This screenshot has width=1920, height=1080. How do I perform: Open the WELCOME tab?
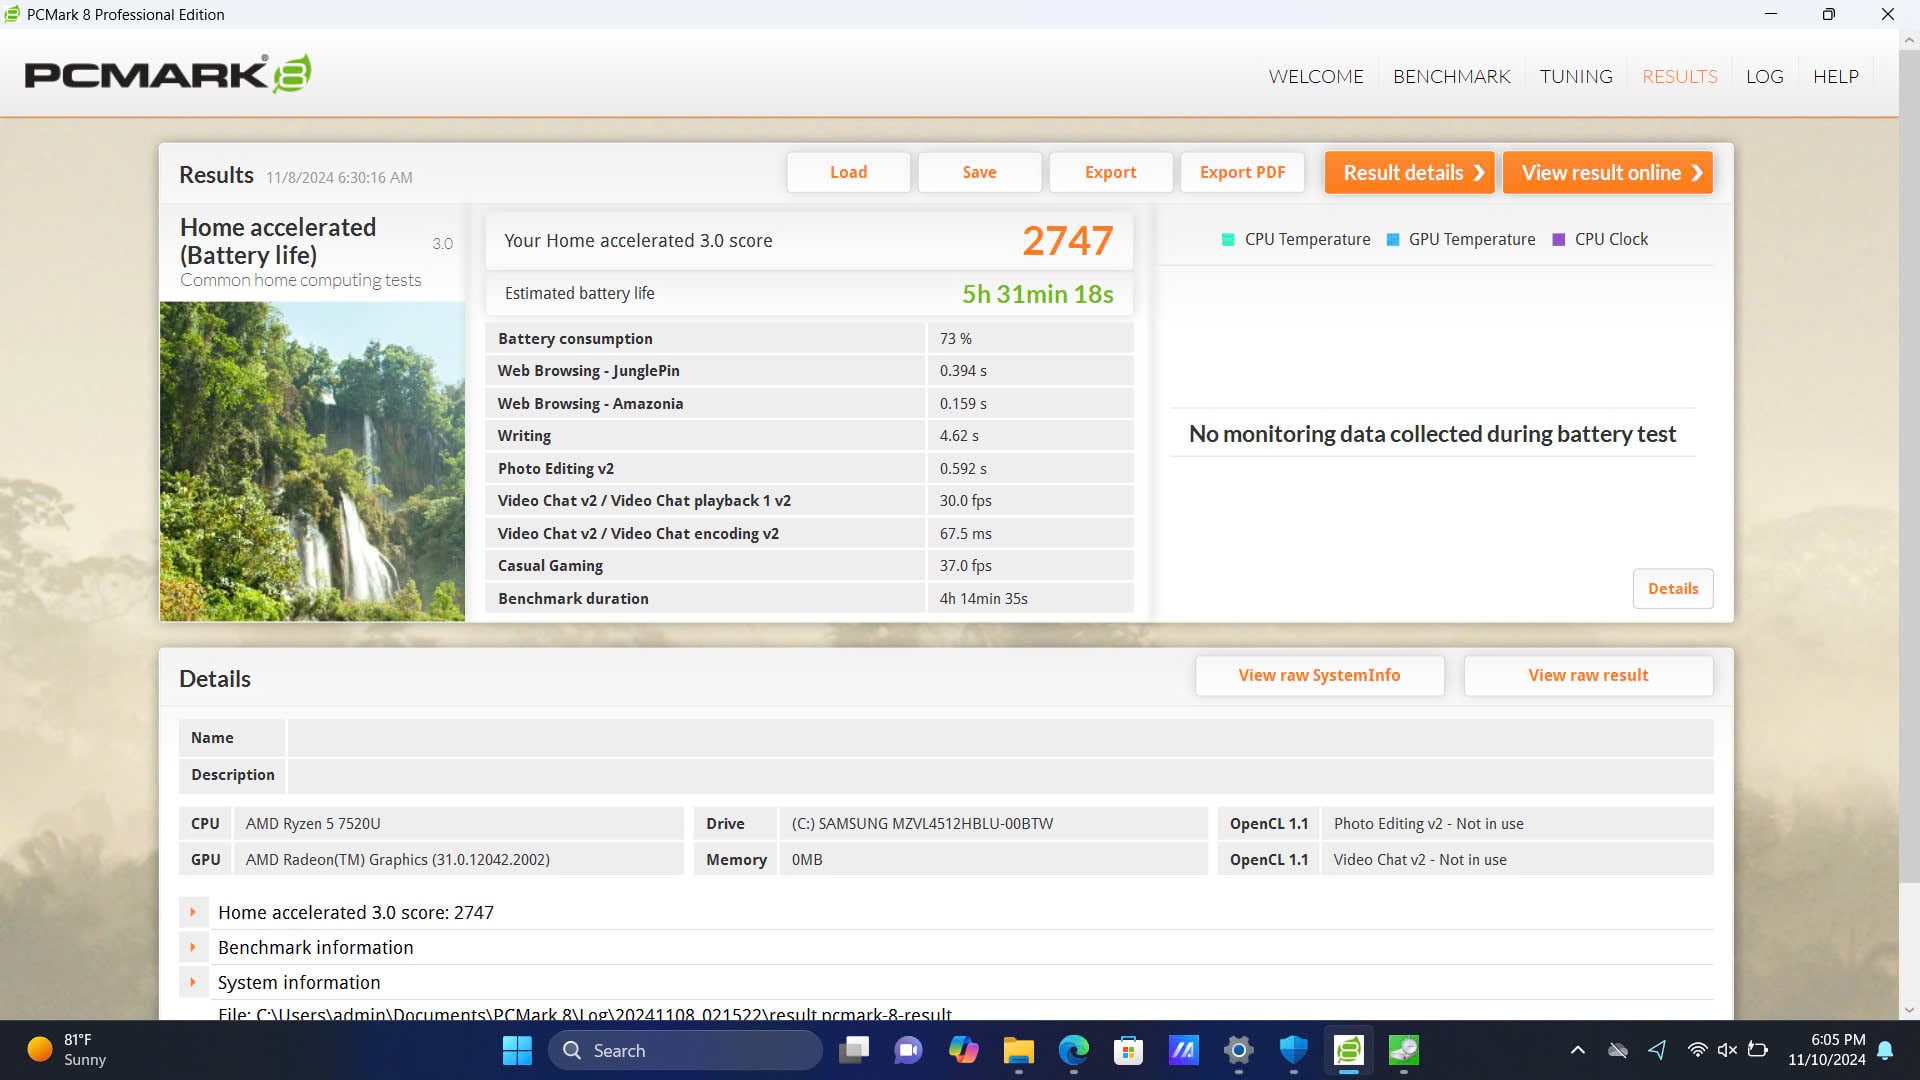click(x=1315, y=76)
